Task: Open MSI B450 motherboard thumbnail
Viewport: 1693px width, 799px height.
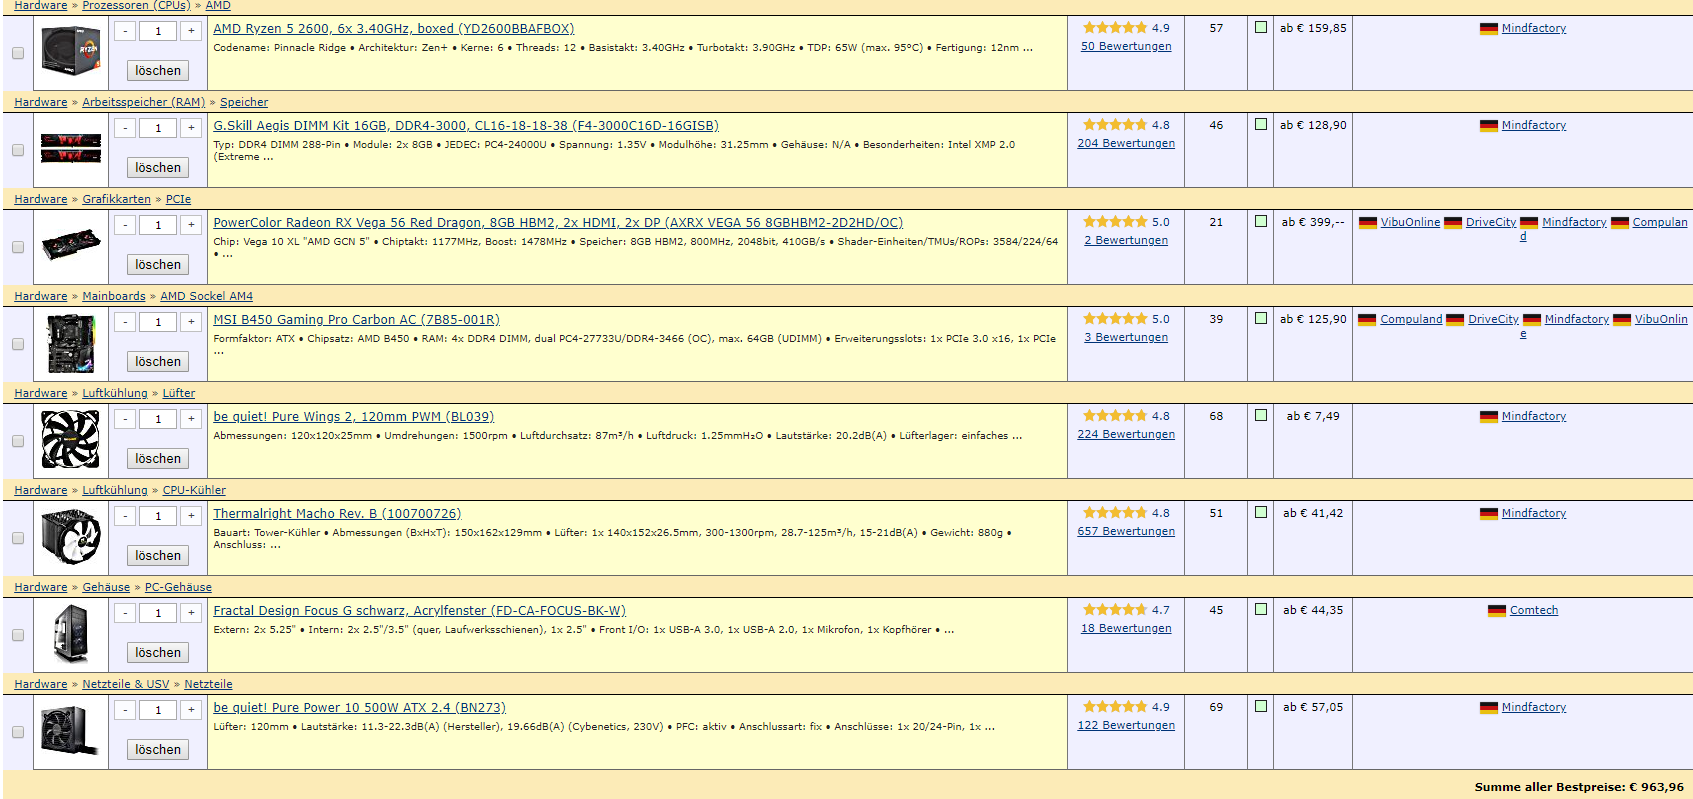Action: (x=71, y=343)
